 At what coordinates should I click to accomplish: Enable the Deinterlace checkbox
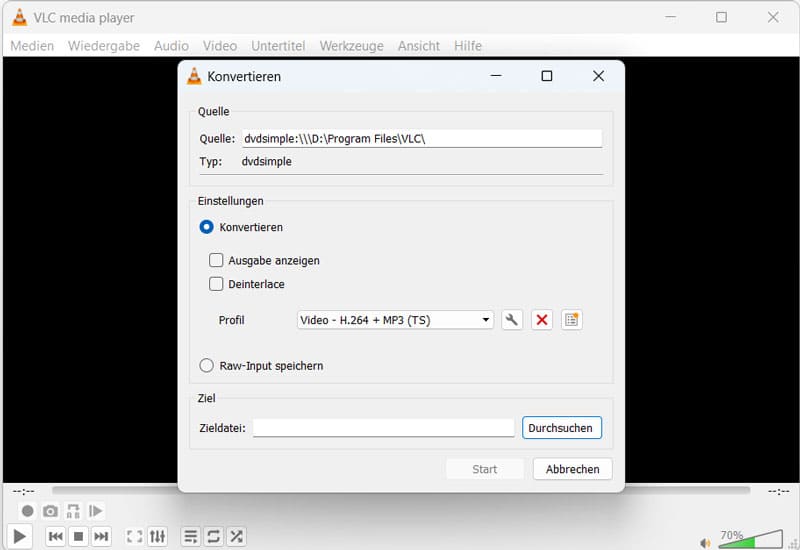216,284
